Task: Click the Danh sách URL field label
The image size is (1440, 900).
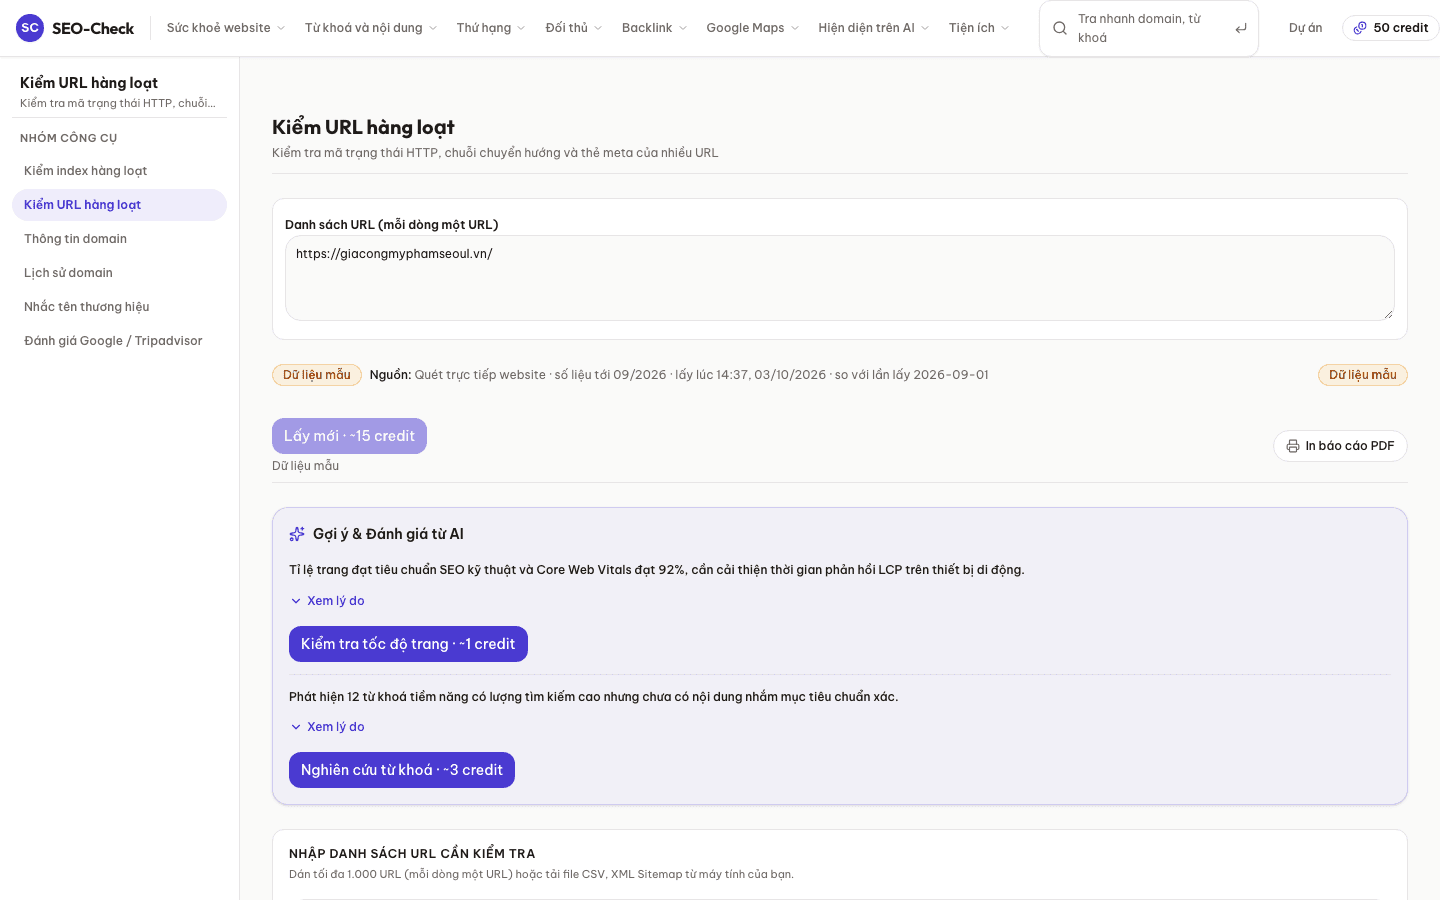Action: tap(392, 225)
